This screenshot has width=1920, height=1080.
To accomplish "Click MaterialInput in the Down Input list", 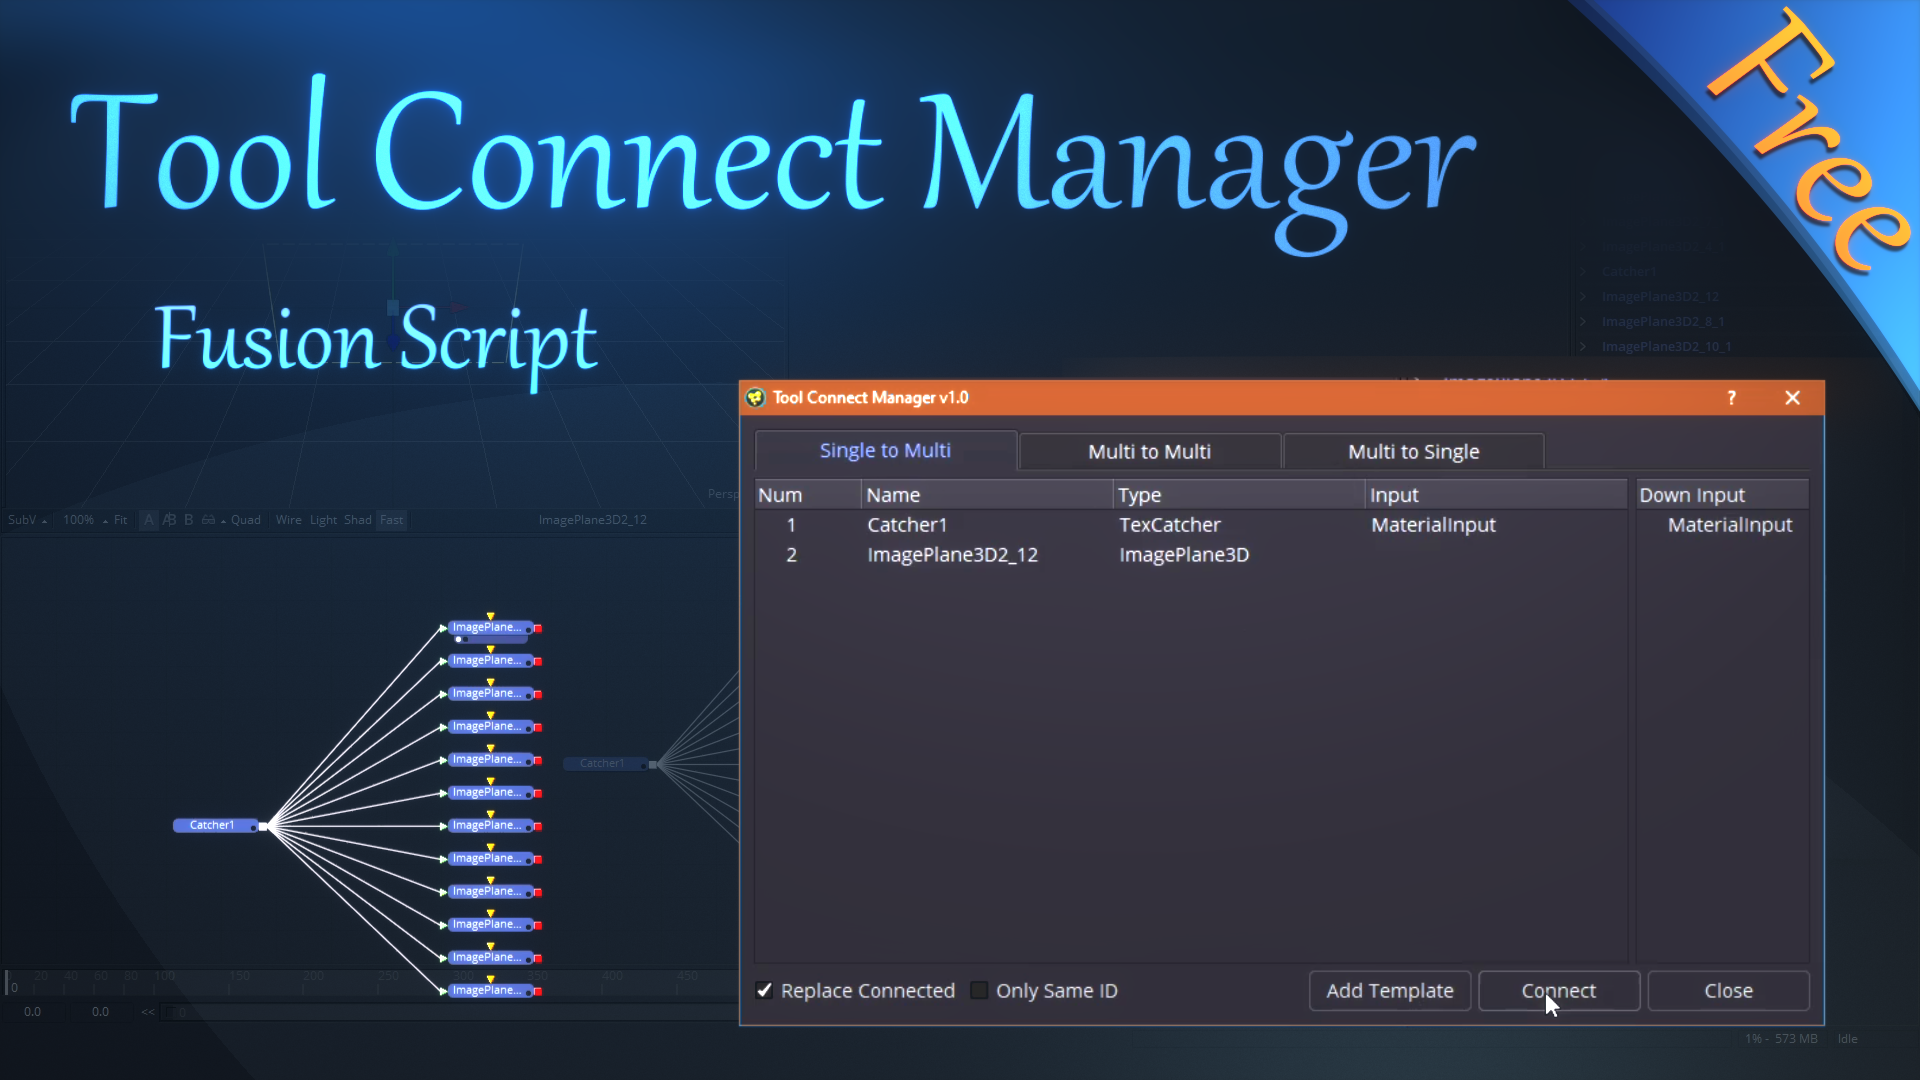I will 1730,525.
